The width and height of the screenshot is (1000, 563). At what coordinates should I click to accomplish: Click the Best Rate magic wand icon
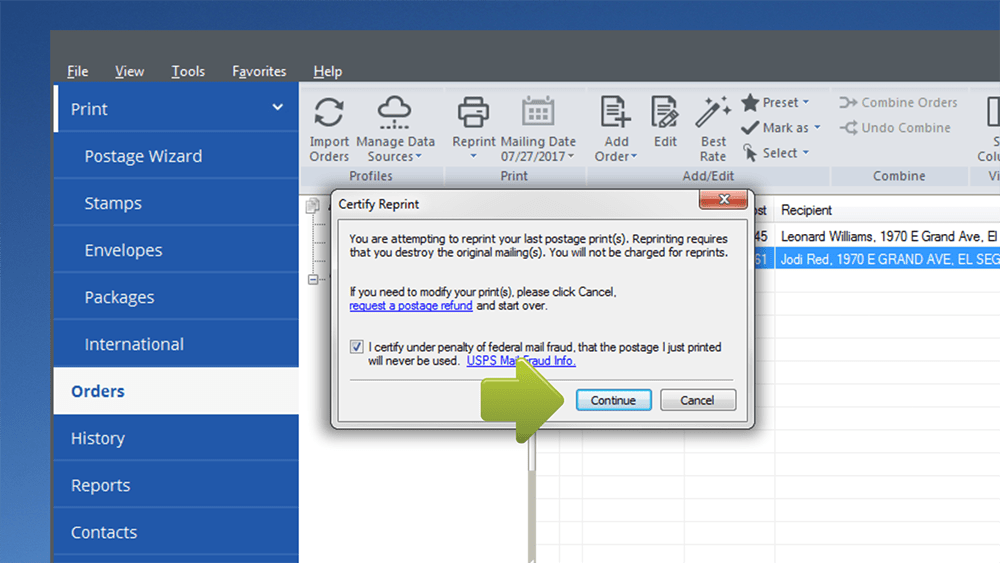click(x=712, y=112)
